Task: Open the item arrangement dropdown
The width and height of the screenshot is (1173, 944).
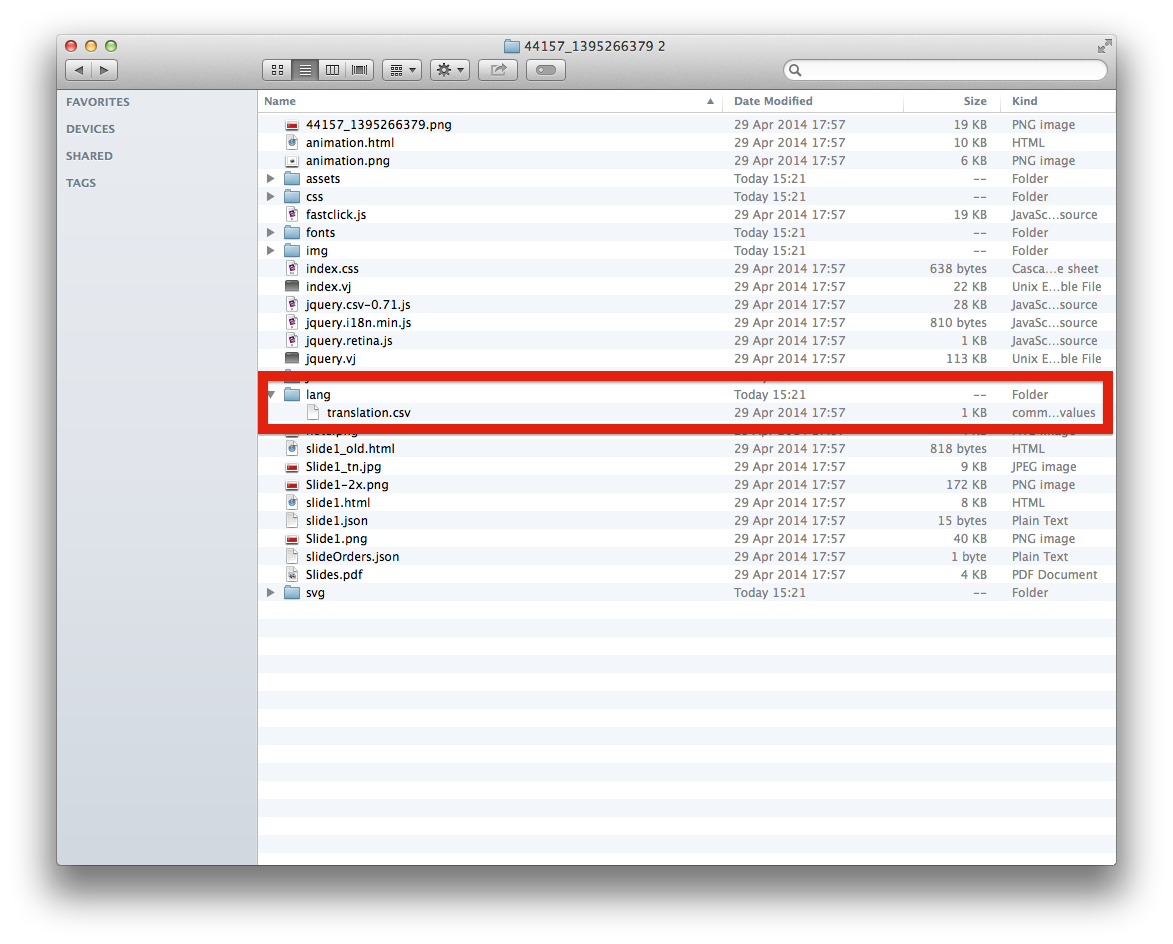Action: [401, 70]
